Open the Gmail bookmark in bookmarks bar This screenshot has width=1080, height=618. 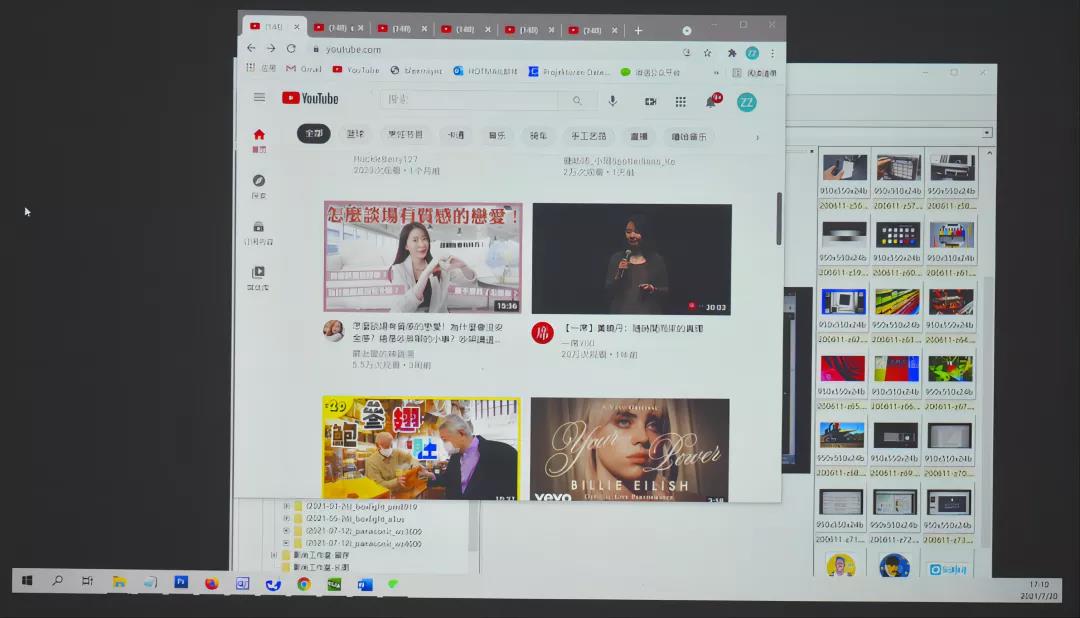click(303, 70)
